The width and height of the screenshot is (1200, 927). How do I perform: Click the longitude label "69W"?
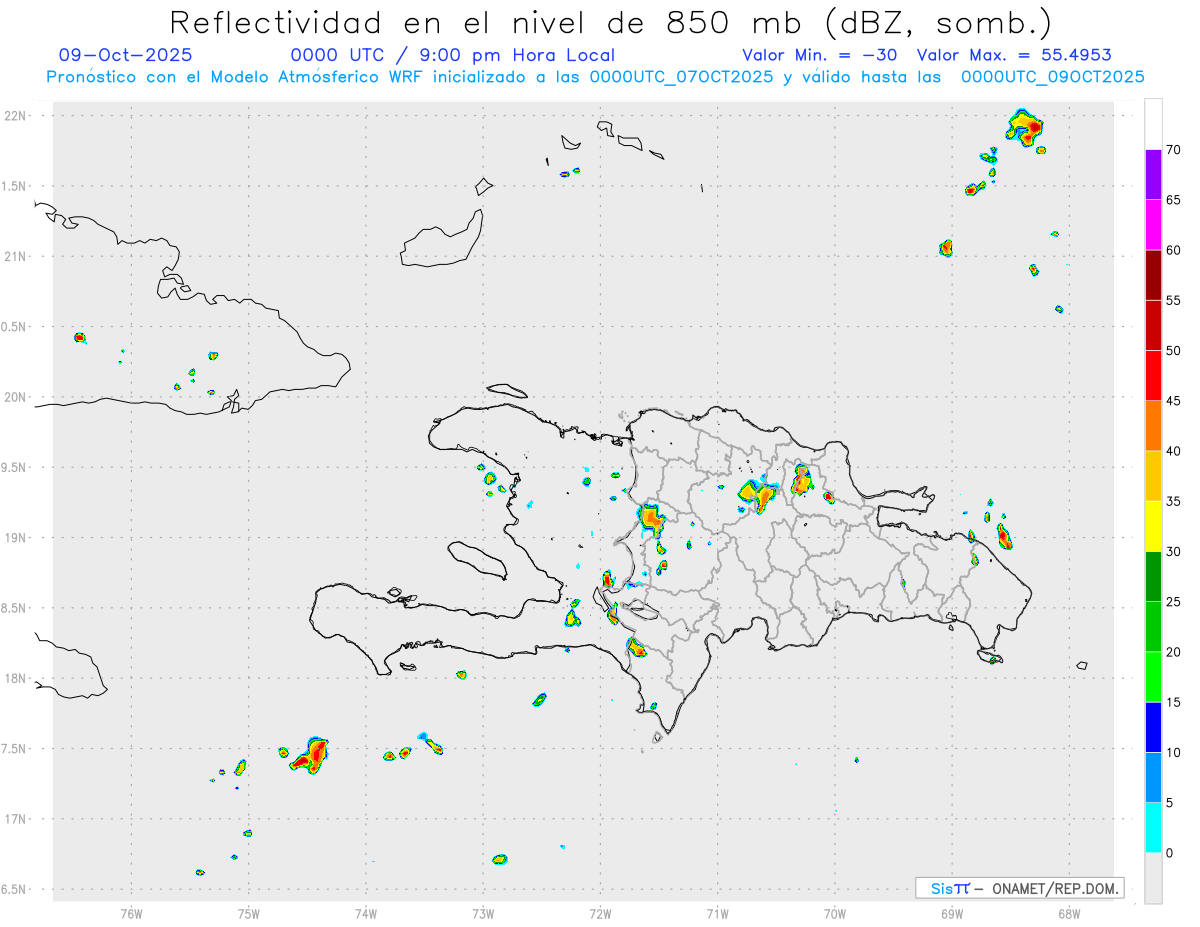click(x=951, y=912)
